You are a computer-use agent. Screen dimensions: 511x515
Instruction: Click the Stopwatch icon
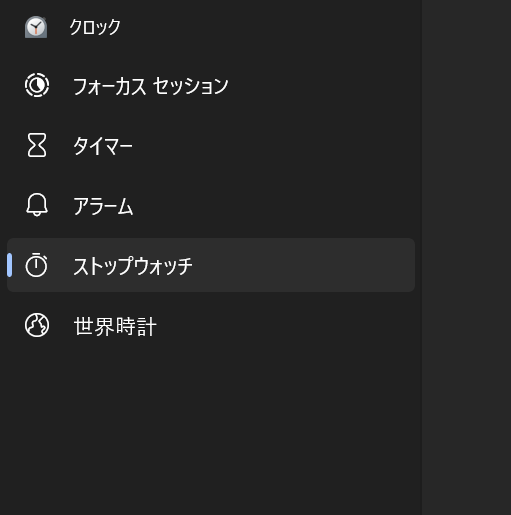[x=36, y=265]
